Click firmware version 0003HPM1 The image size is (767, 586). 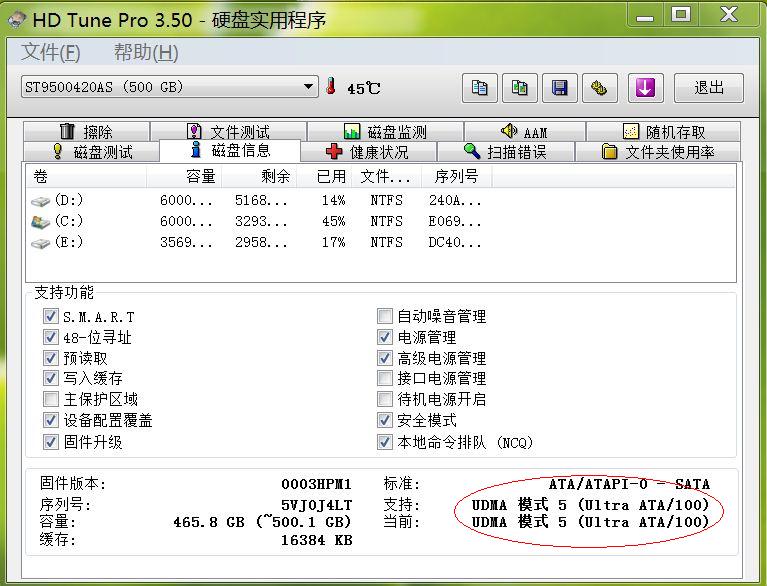pos(316,484)
